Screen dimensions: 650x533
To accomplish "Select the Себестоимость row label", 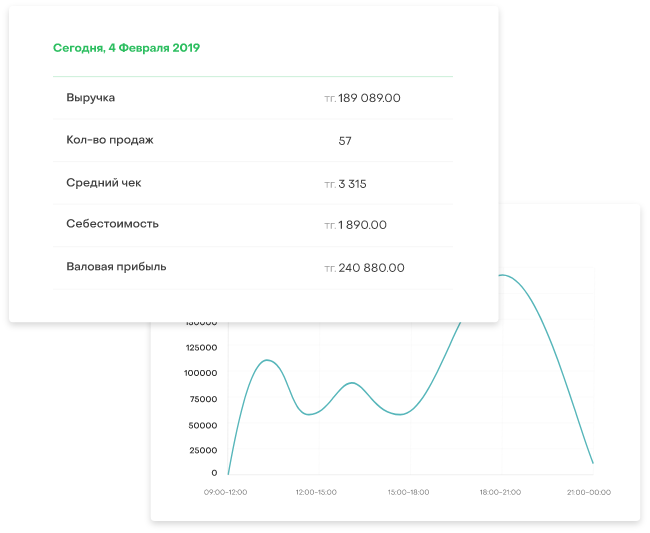I will 112,225.
